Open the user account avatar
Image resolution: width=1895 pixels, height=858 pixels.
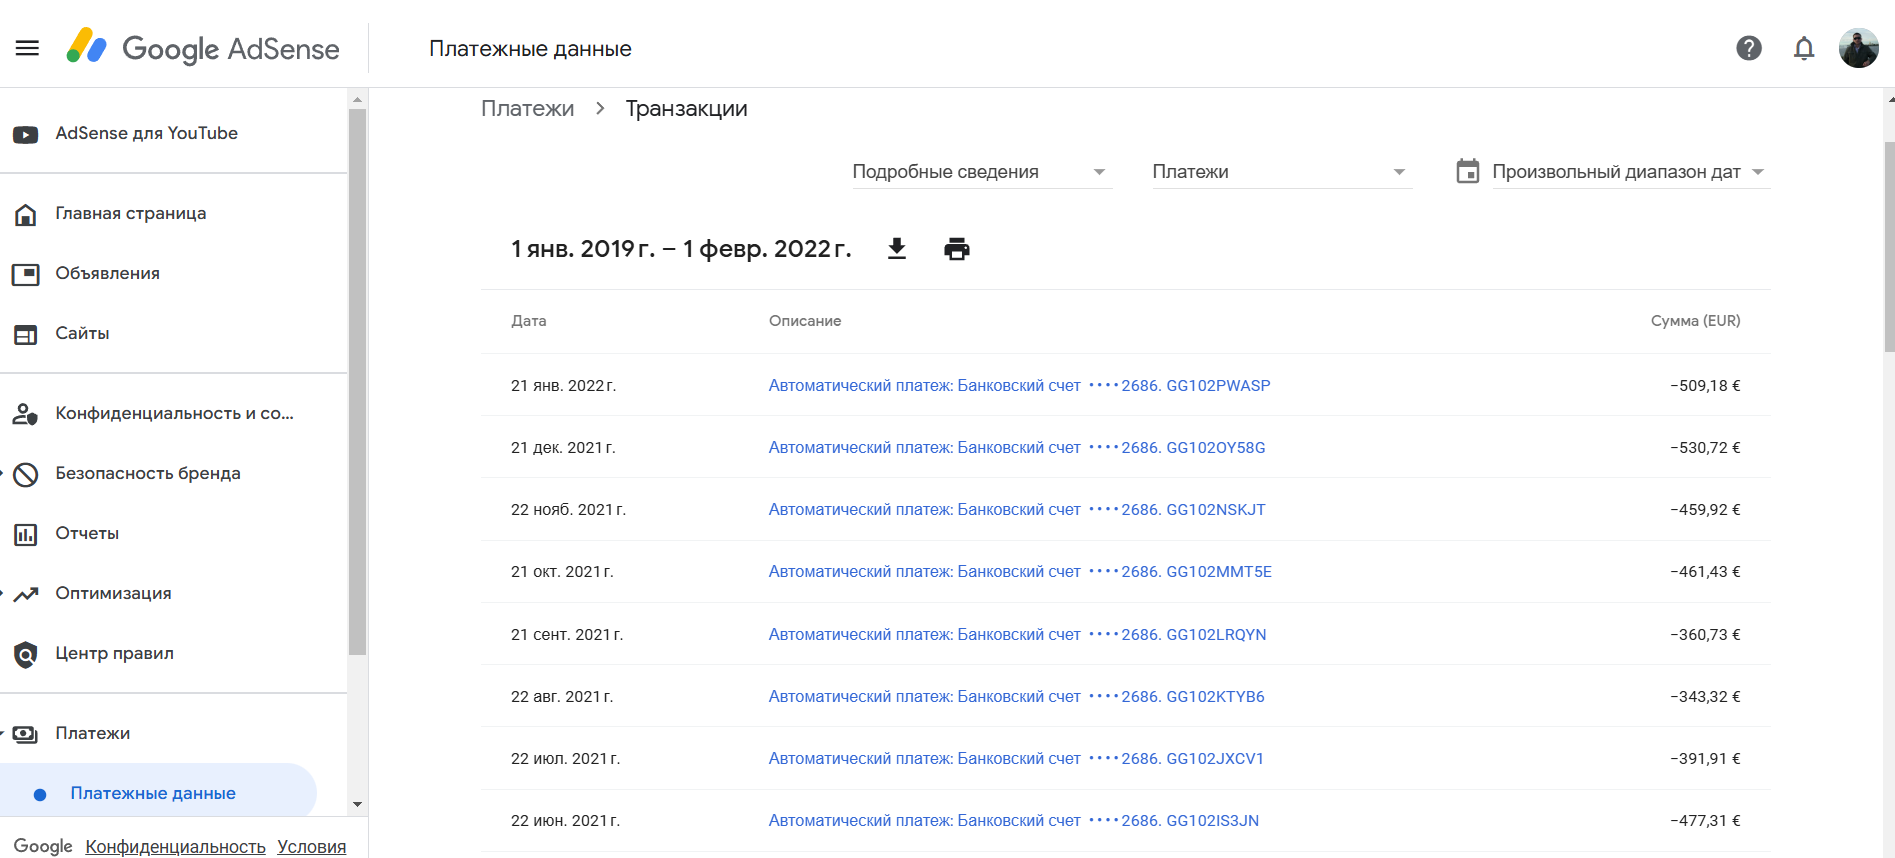click(1859, 48)
